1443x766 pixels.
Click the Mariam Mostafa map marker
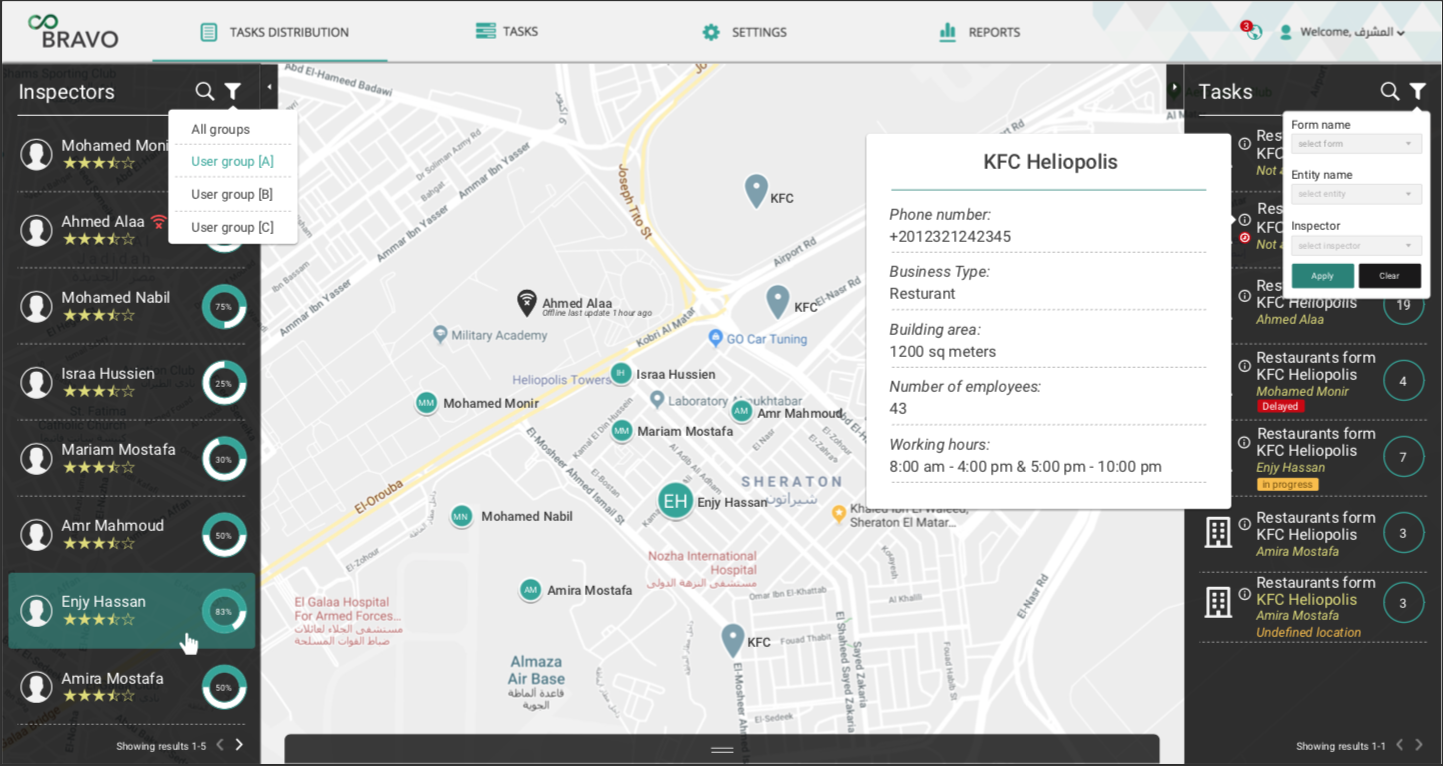pyautogui.click(x=622, y=431)
